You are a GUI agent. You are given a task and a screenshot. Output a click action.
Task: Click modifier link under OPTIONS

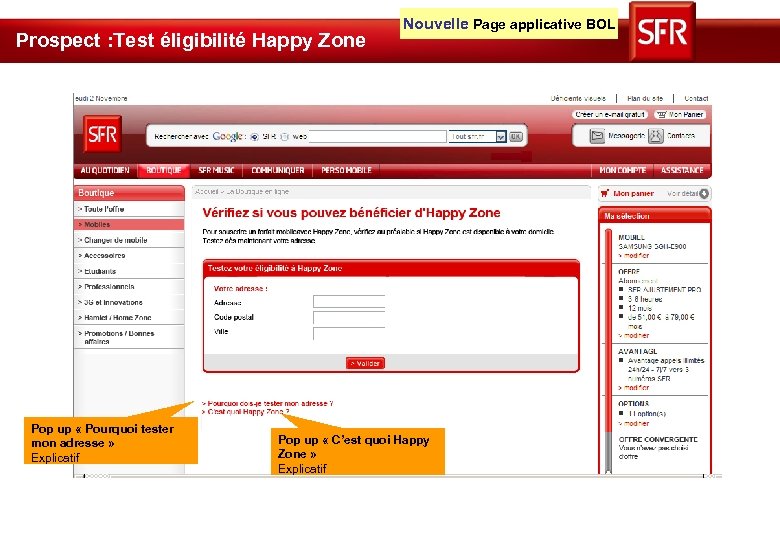[634, 424]
